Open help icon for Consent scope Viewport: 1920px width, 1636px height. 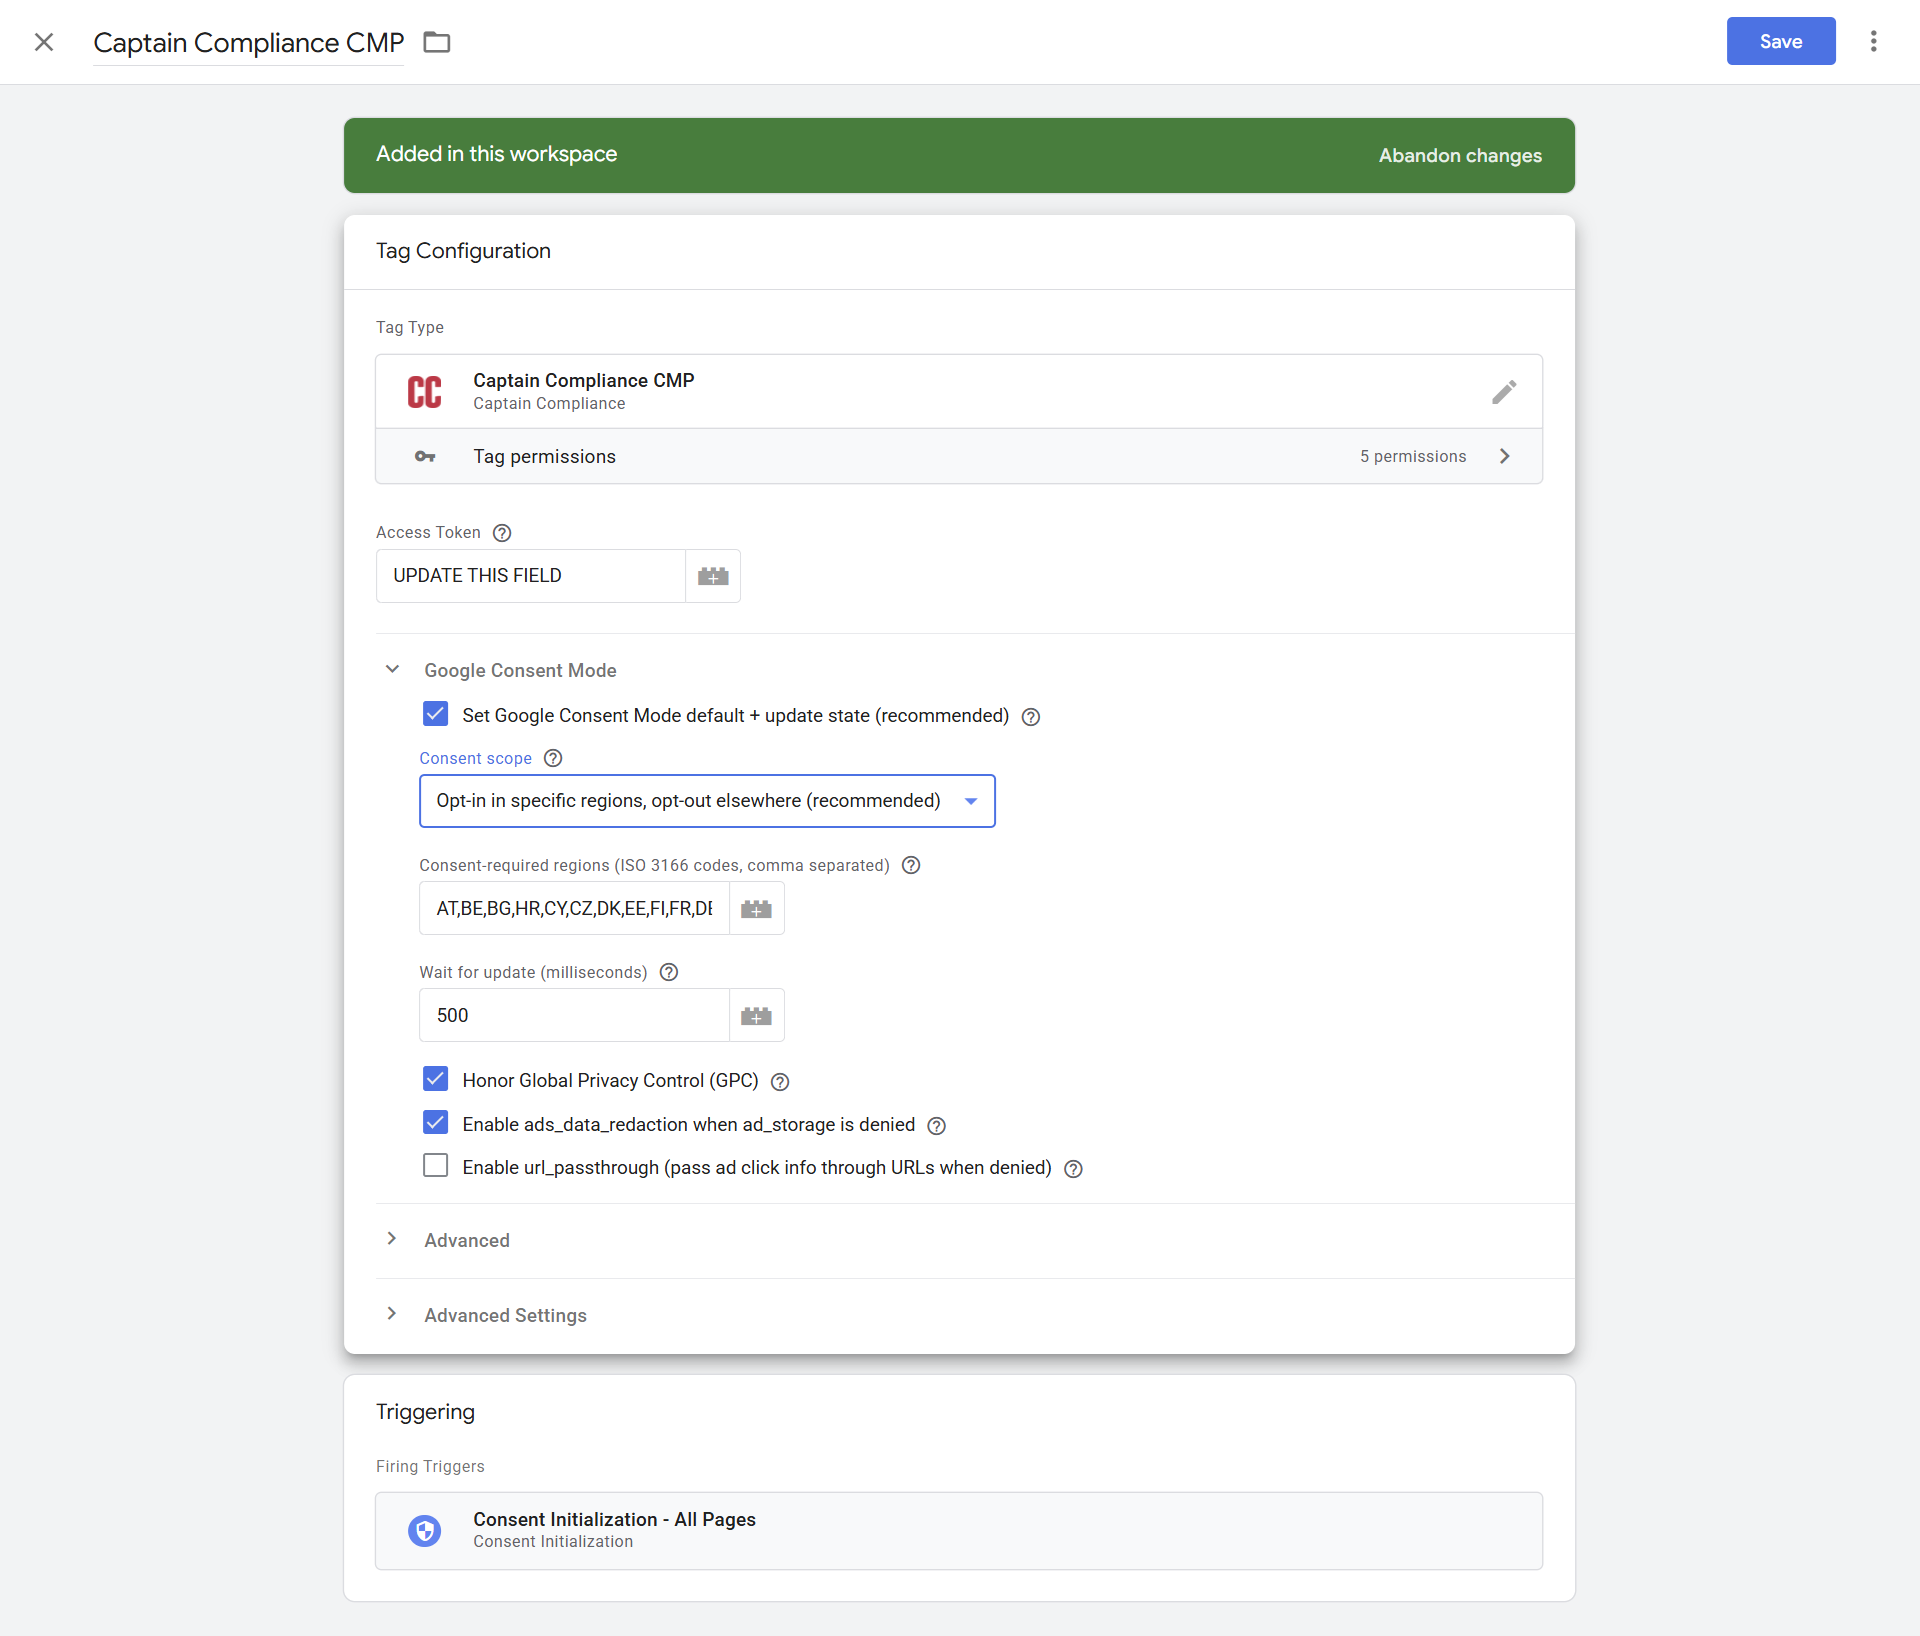point(553,758)
